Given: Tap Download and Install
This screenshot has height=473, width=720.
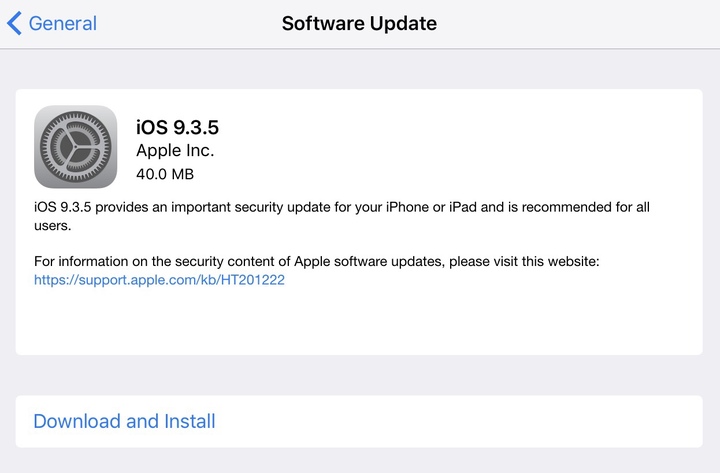Looking at the screenshot, I should 124,421.
